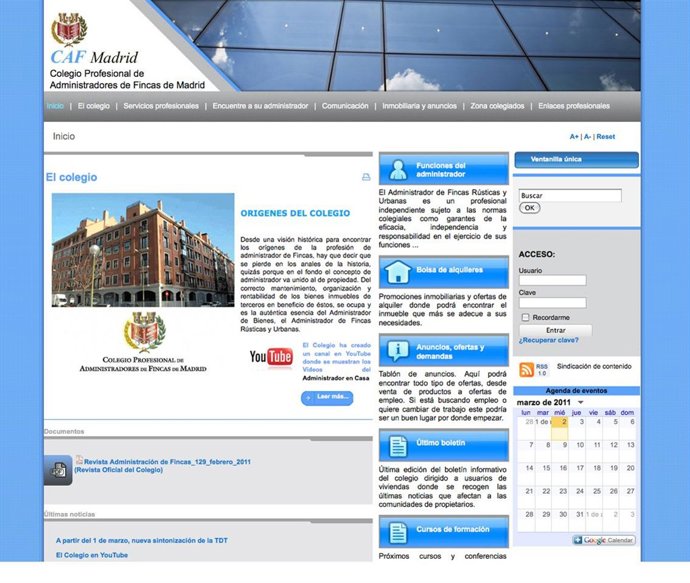Viewport: 690px width, 583px height.
Task: Click the Ventanilla única button
Action: coord(576,159)
